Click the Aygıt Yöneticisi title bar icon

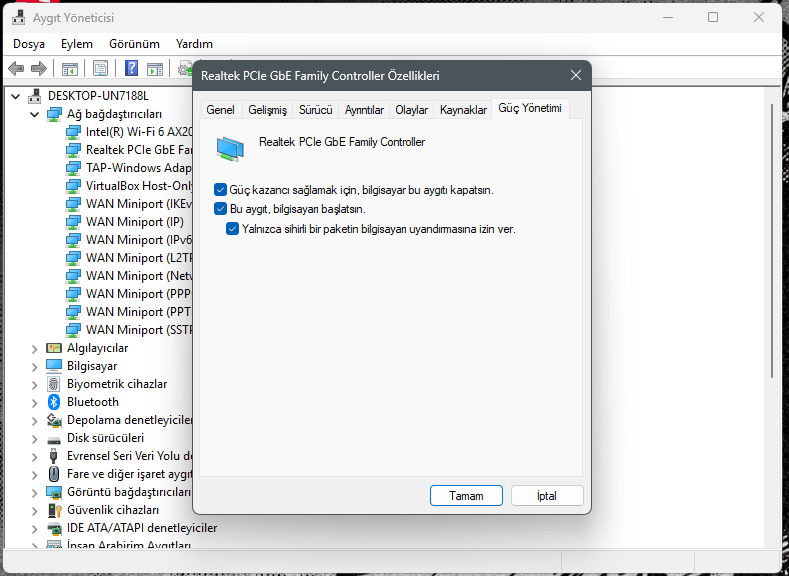[19, 18]
